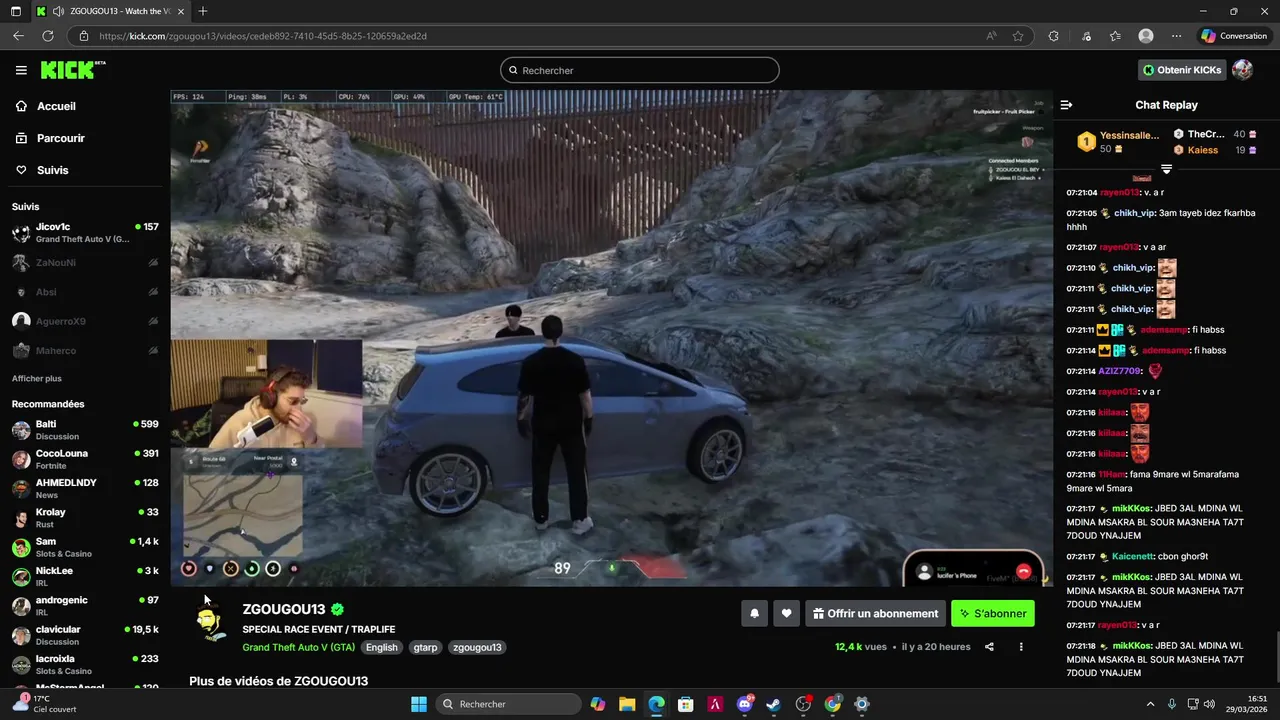Open the hamburger sidebar menu
The width and height of the screenshot is (1280, 720).
(21, 70)
